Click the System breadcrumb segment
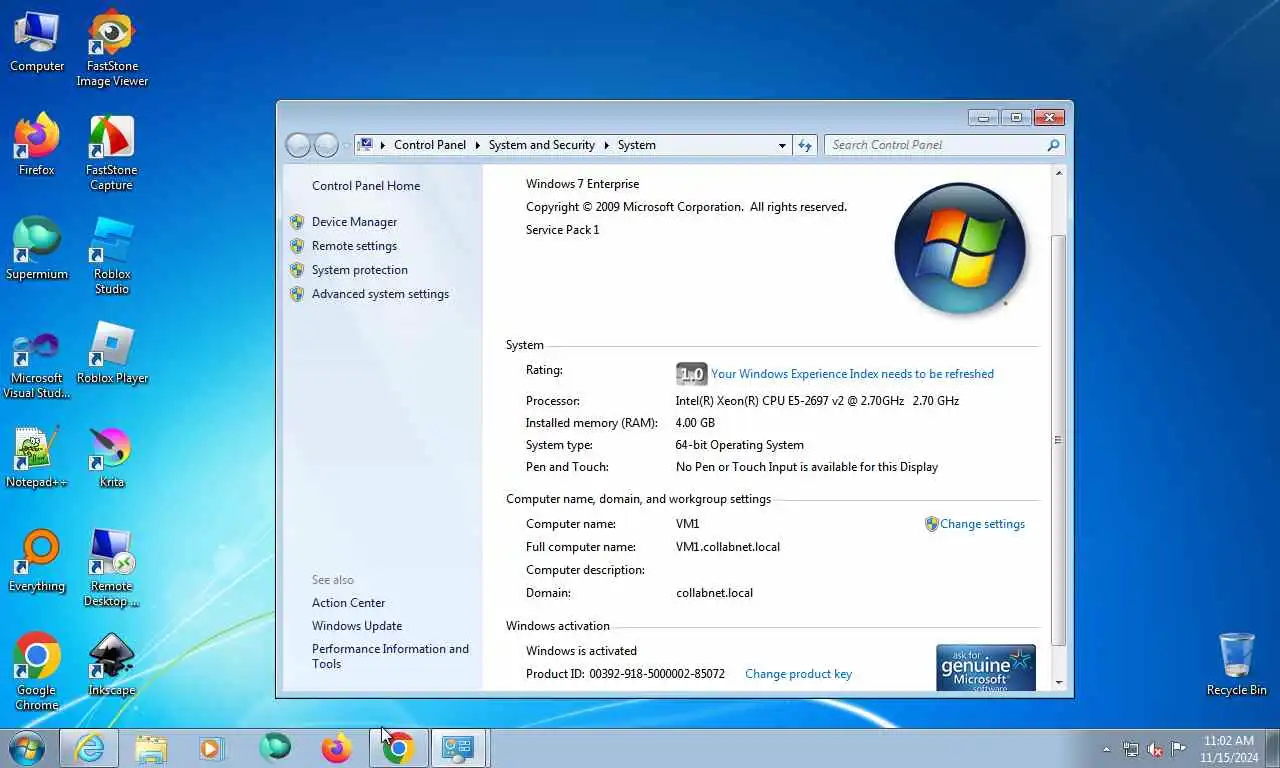The height and width of the screenshot is (768, 1280). 636,145
